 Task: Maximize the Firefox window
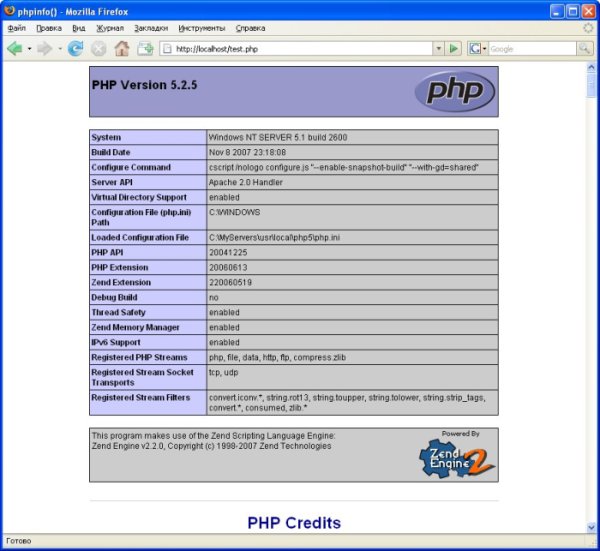point(573,11)
